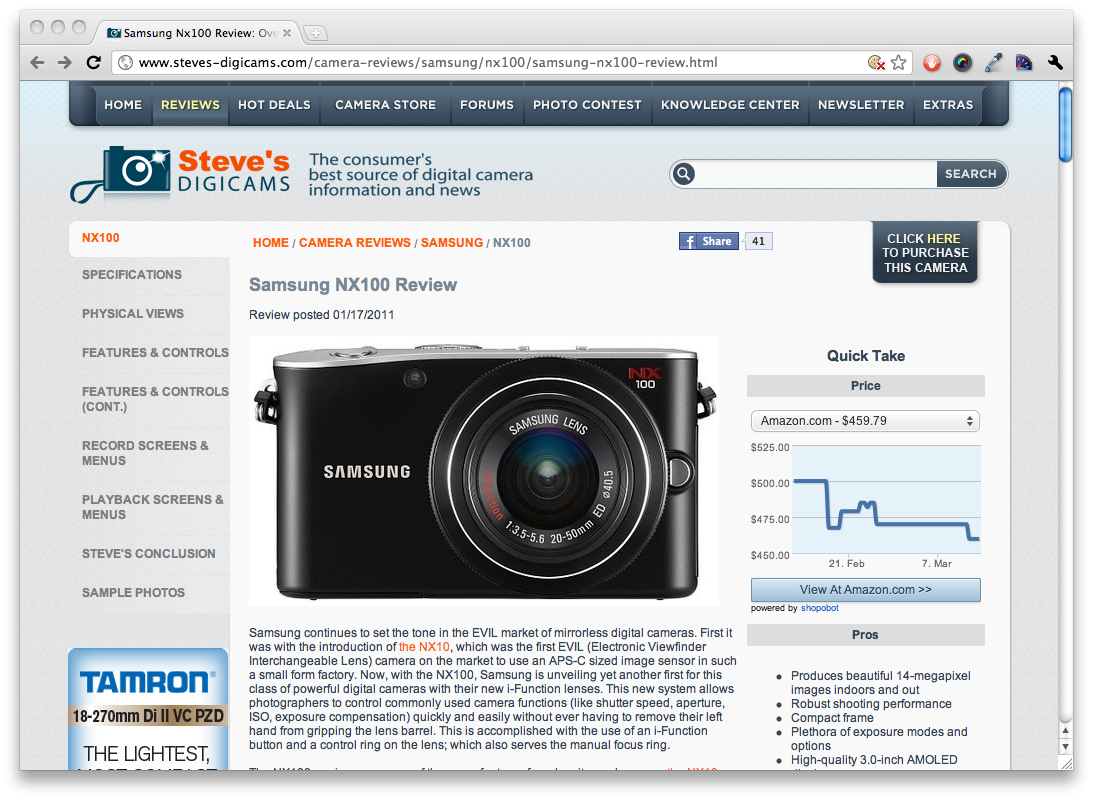Image resolution: width=1093 pixels, height=800 pixels.
Task: Go to the Camera Store menu item
Action: pyautogui.click(x=385, y=105)
